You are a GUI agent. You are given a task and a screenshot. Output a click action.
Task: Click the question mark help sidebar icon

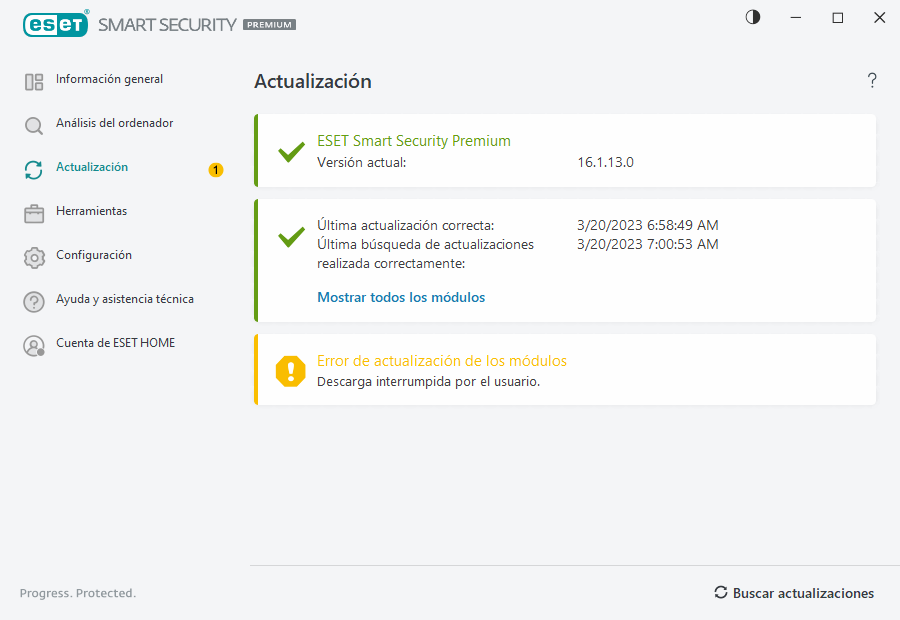coord(33,299)
